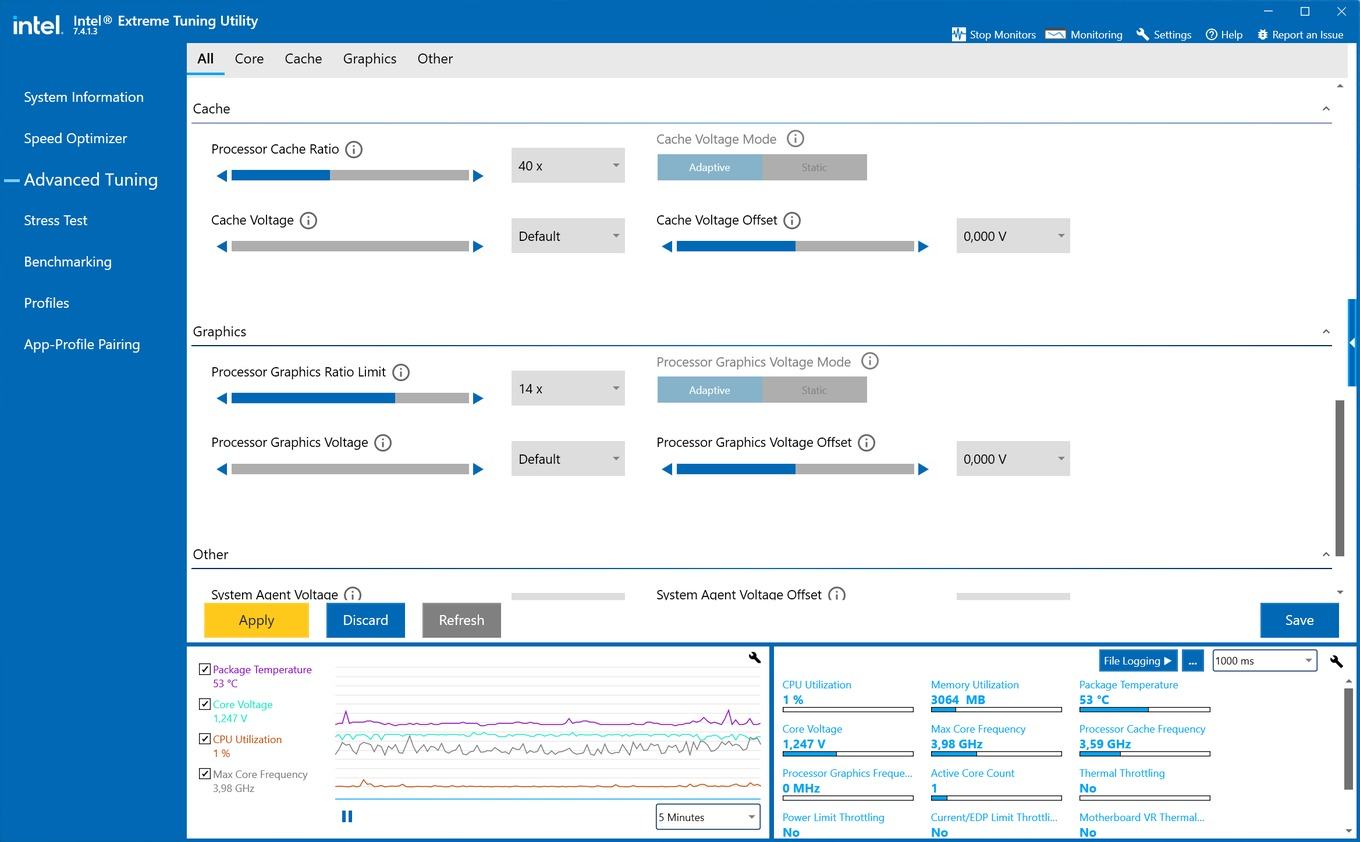Click the Processor Graphics Voltage Offset info icon

(x=867, y=443)
